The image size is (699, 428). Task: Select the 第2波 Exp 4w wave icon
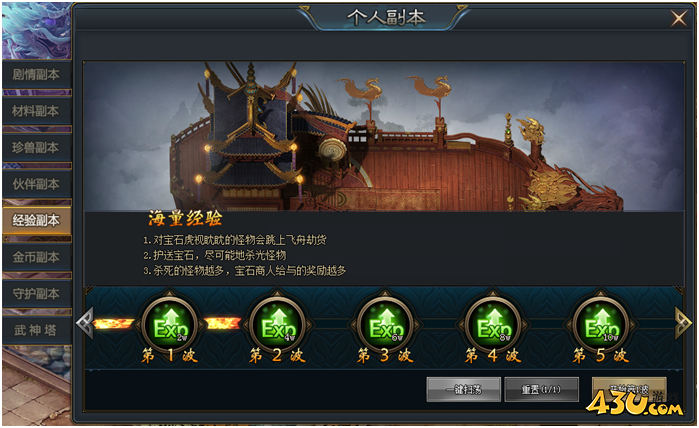tap(278, 325)
